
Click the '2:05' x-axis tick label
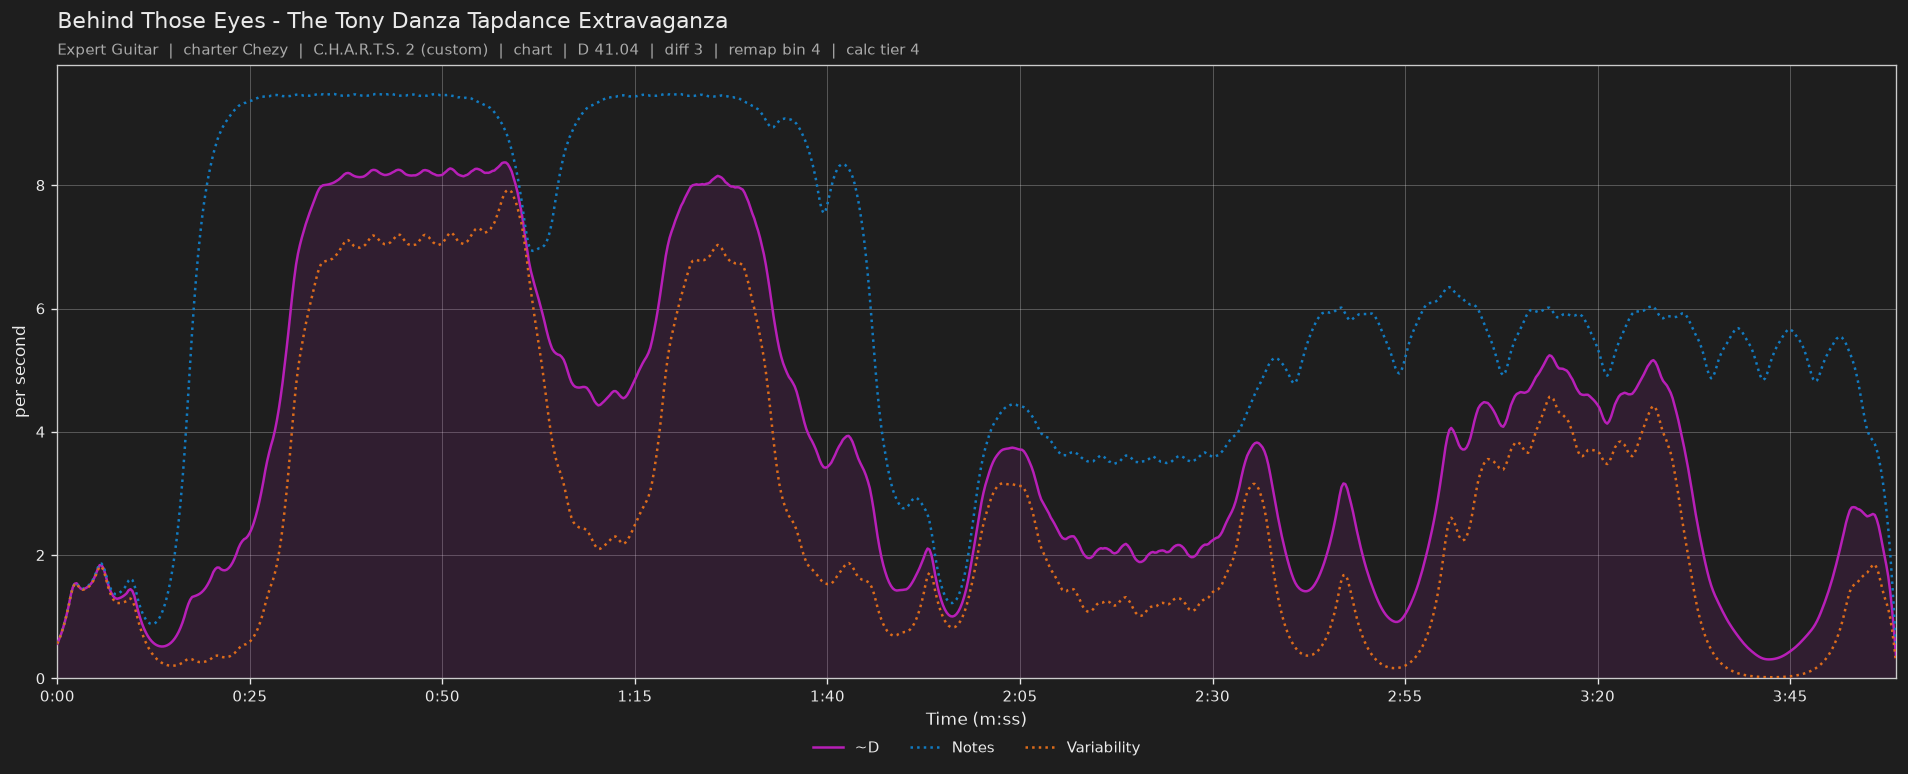1020,697
